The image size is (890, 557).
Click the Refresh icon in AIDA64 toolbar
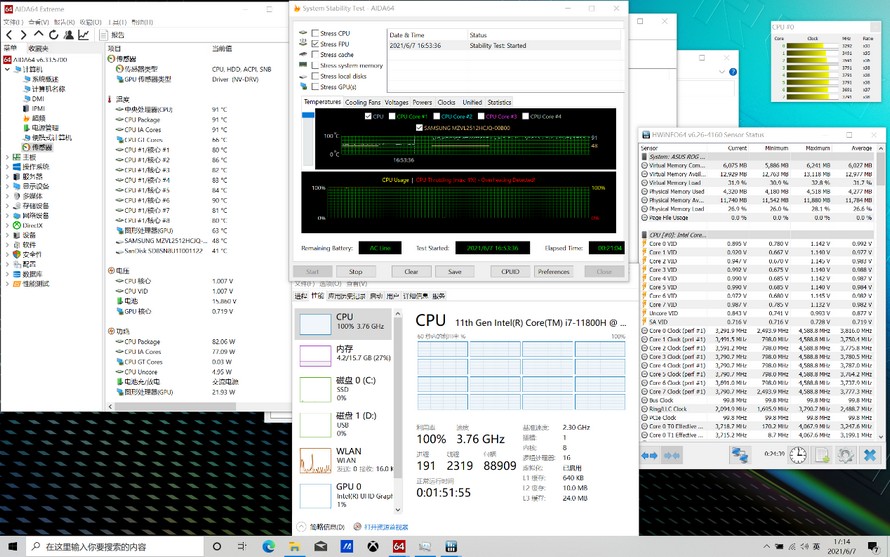point(54,35)
